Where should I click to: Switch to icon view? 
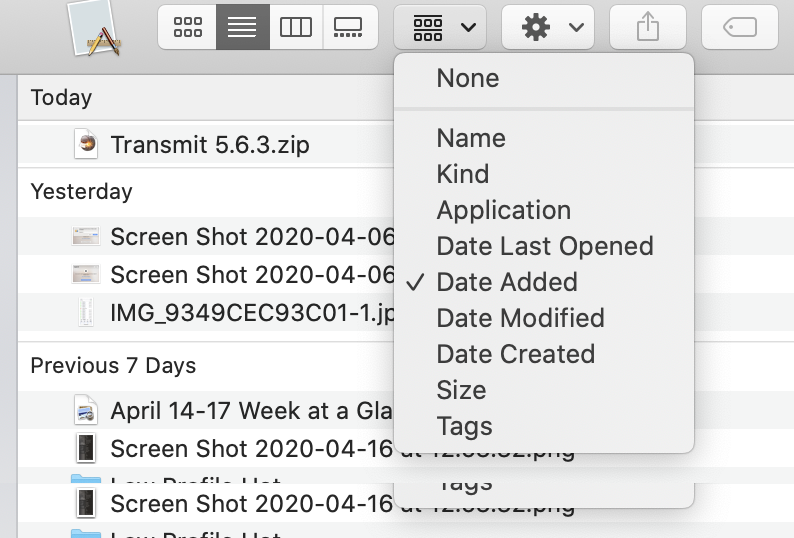coord(187,27)
